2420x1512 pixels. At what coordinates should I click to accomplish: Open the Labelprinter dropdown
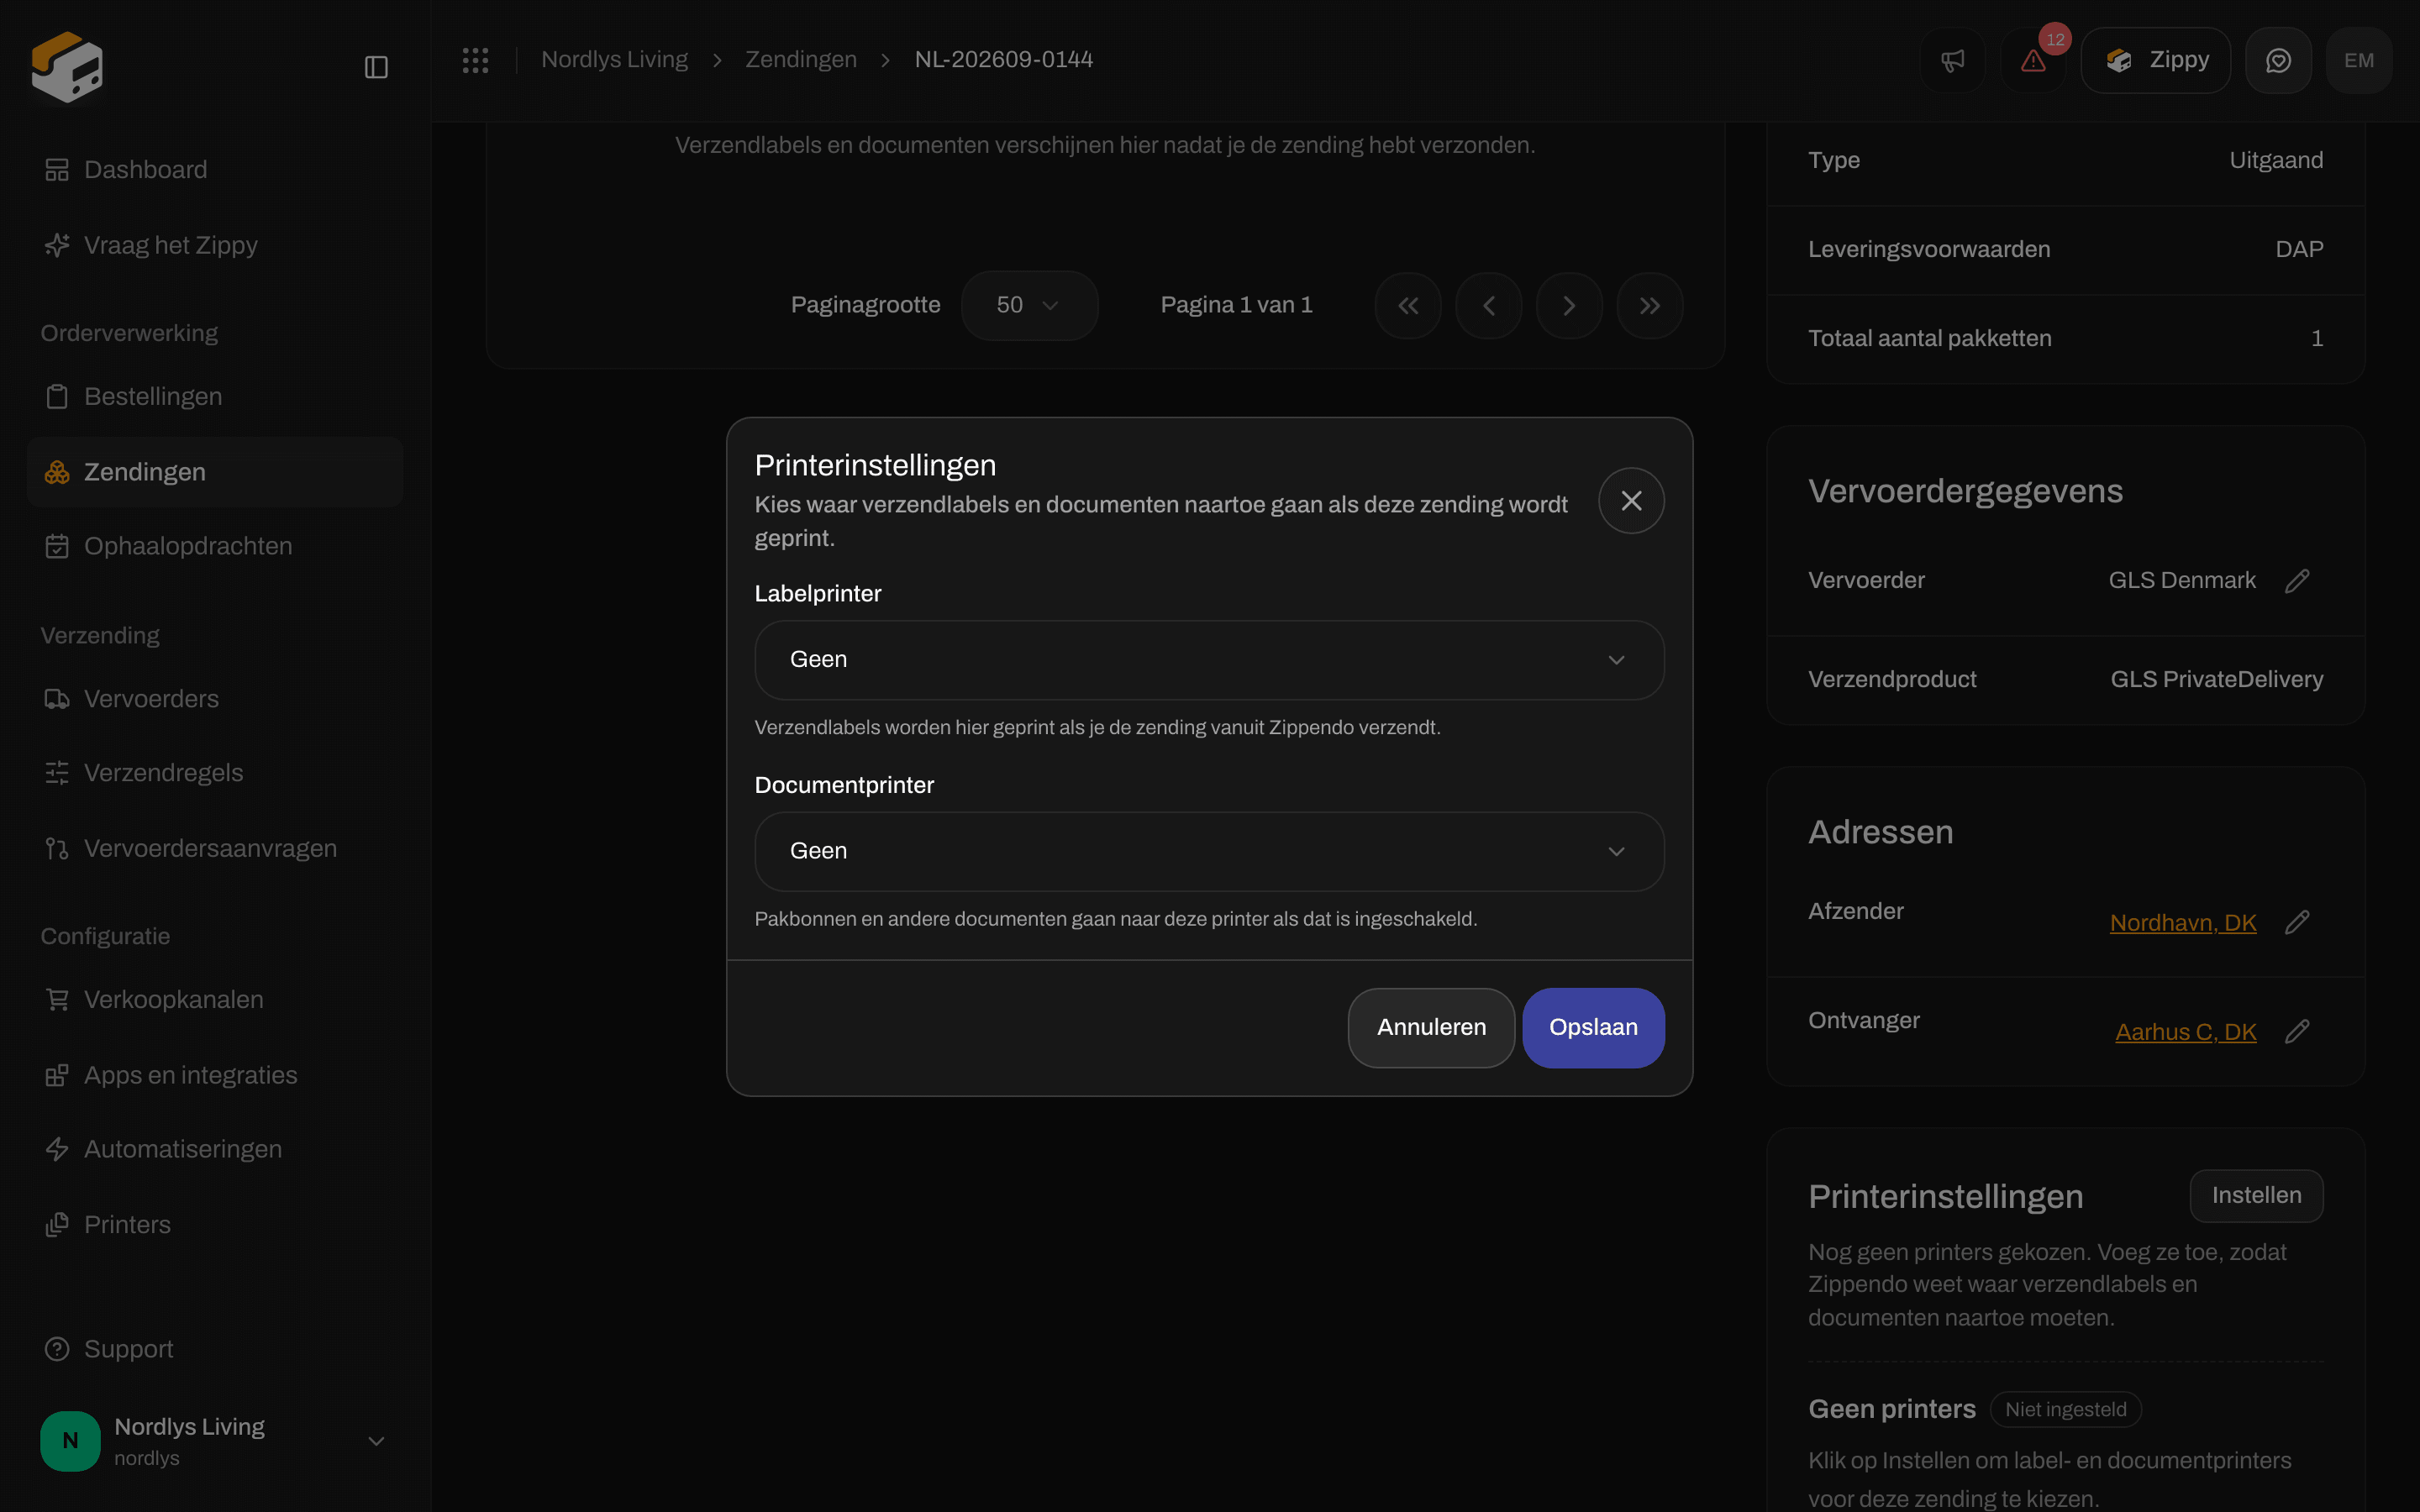1209,660
